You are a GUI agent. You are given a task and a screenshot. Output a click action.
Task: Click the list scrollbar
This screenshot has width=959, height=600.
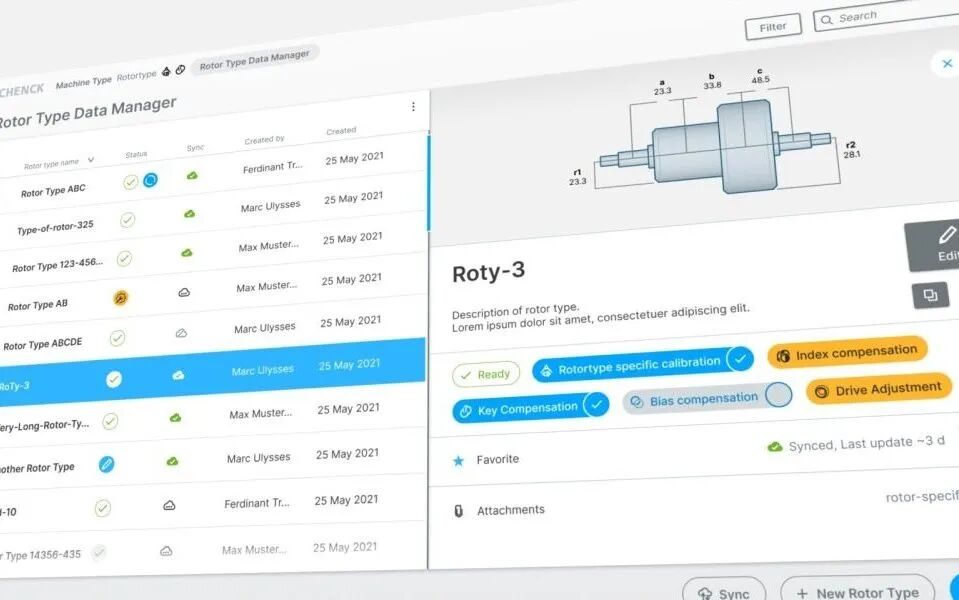coord(428,182)
